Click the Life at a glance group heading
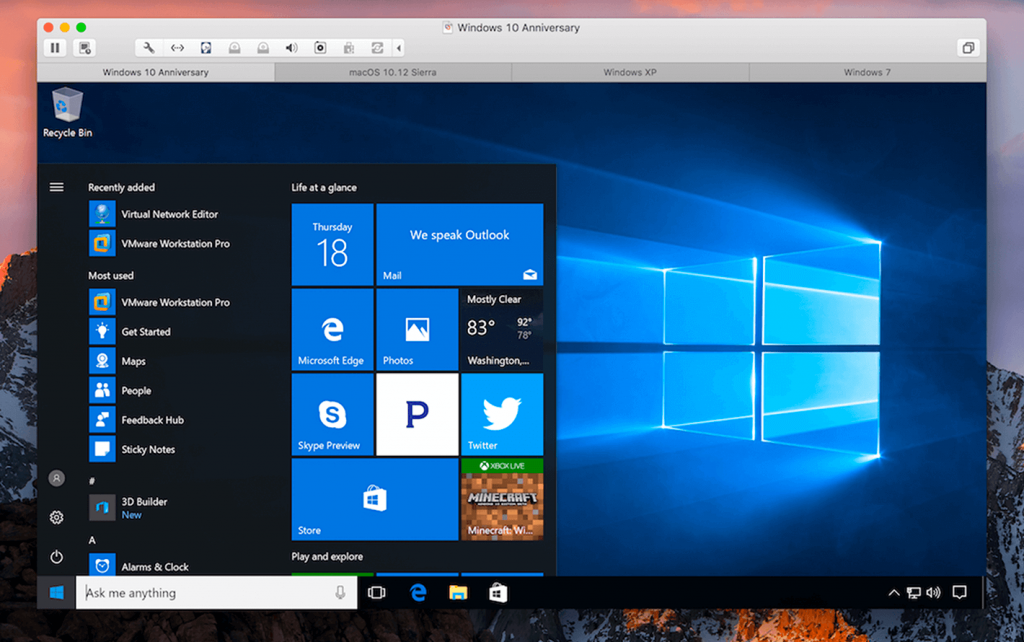This screenshot has width=1024, height=642. point(324,187)
